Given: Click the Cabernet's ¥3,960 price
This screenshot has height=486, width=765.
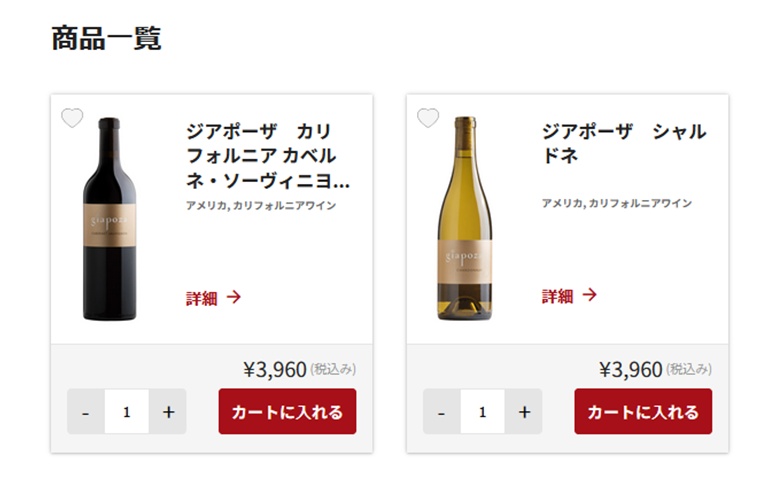Looking at the screenshot, I should click(275, 370).
